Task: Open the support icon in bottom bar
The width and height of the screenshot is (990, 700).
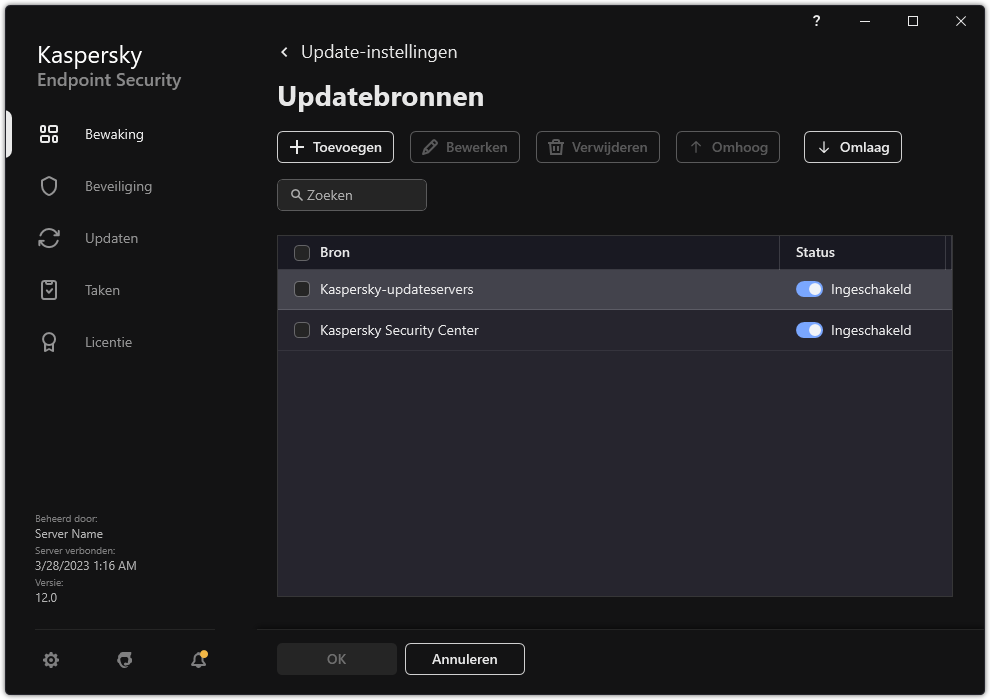Action: [124, 660]
